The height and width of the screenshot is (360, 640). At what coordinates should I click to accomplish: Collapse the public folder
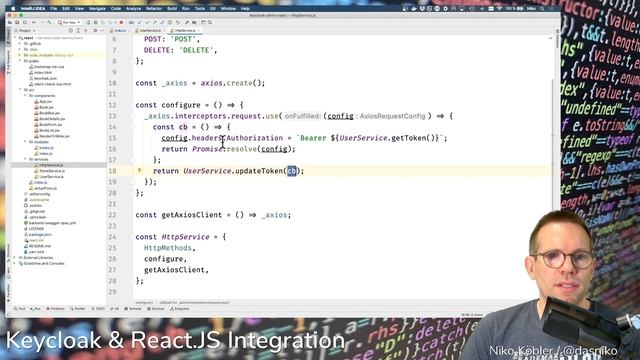point(20,61)
